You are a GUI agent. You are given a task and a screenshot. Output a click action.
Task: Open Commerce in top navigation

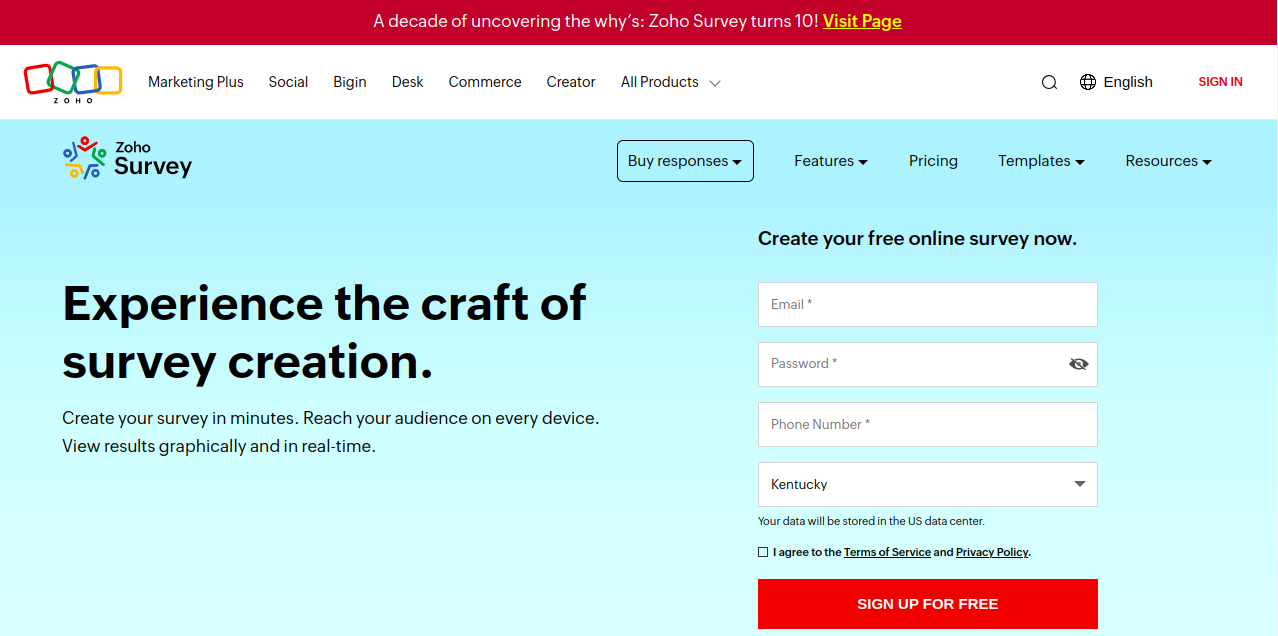click(485, 82)
